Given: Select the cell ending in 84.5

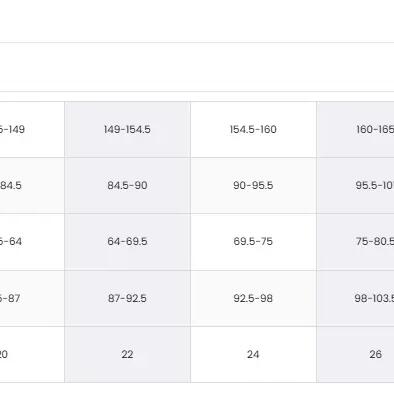Looking at the screenshot, I should coord(32,185).
